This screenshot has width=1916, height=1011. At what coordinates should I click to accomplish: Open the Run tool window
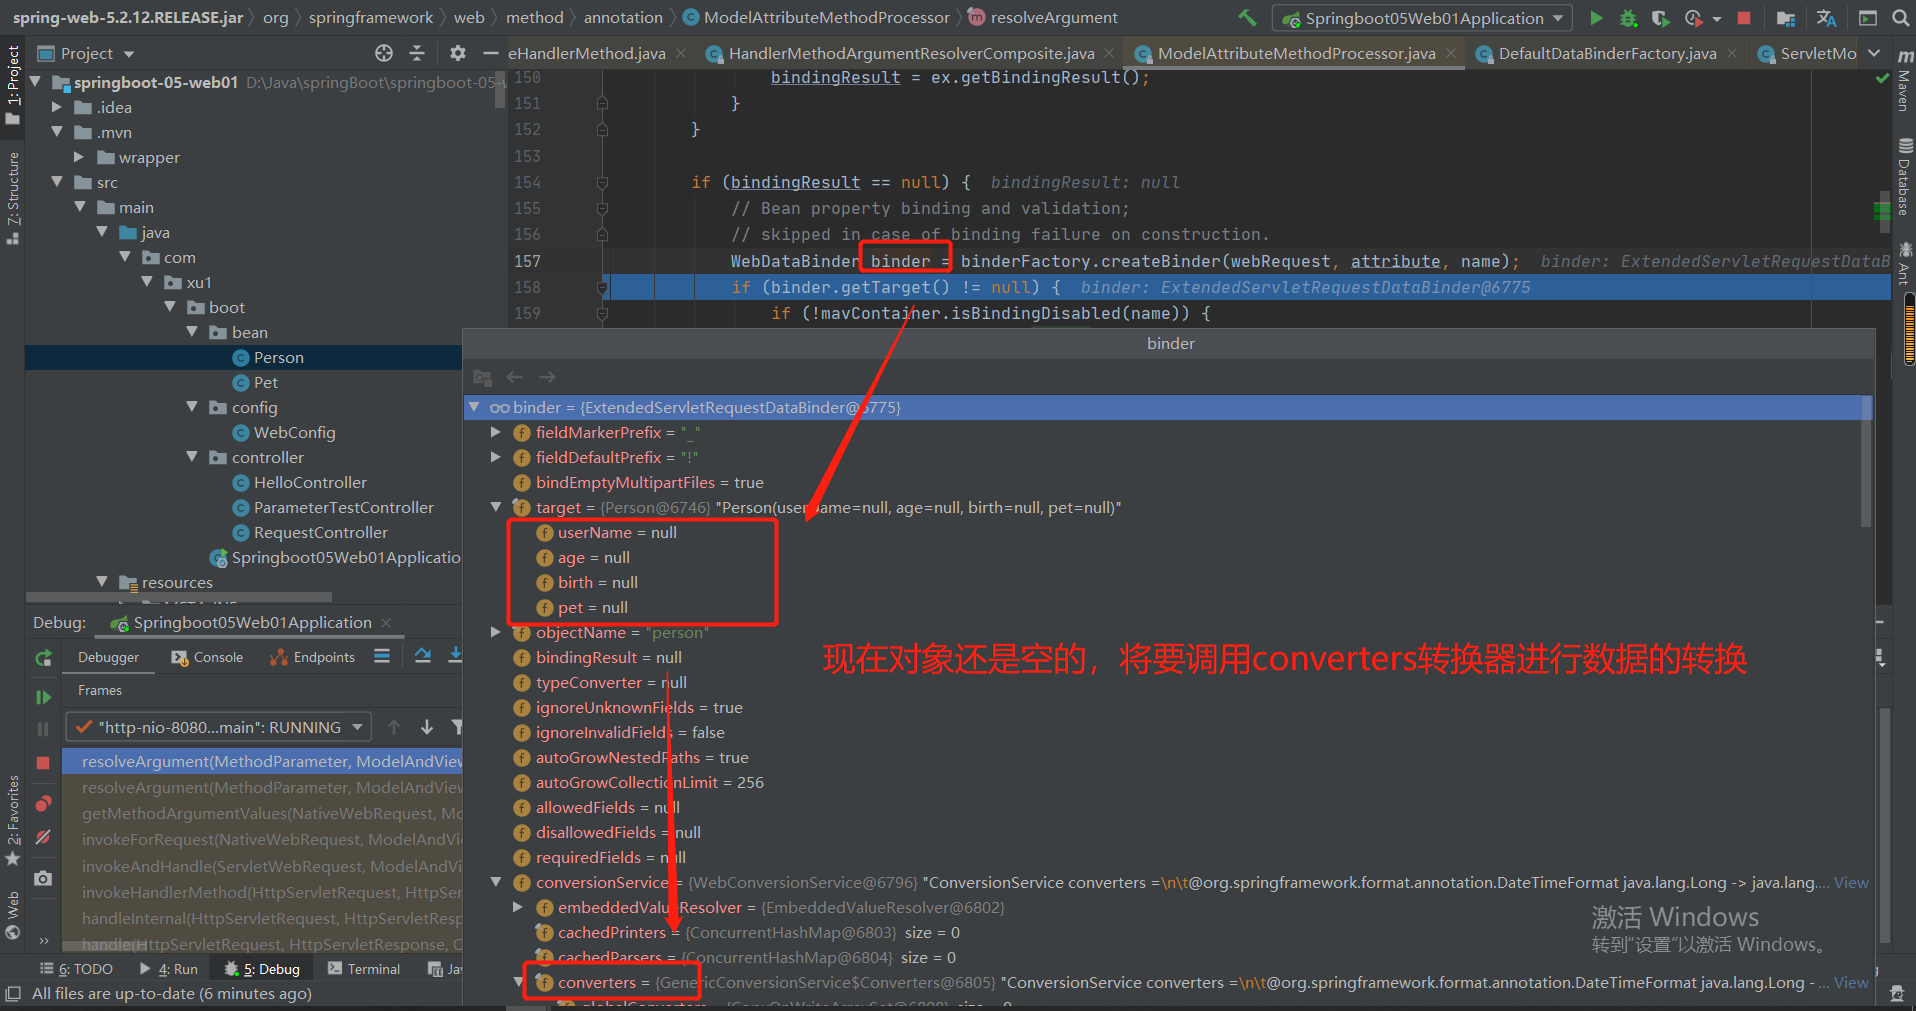pos(169,969)
